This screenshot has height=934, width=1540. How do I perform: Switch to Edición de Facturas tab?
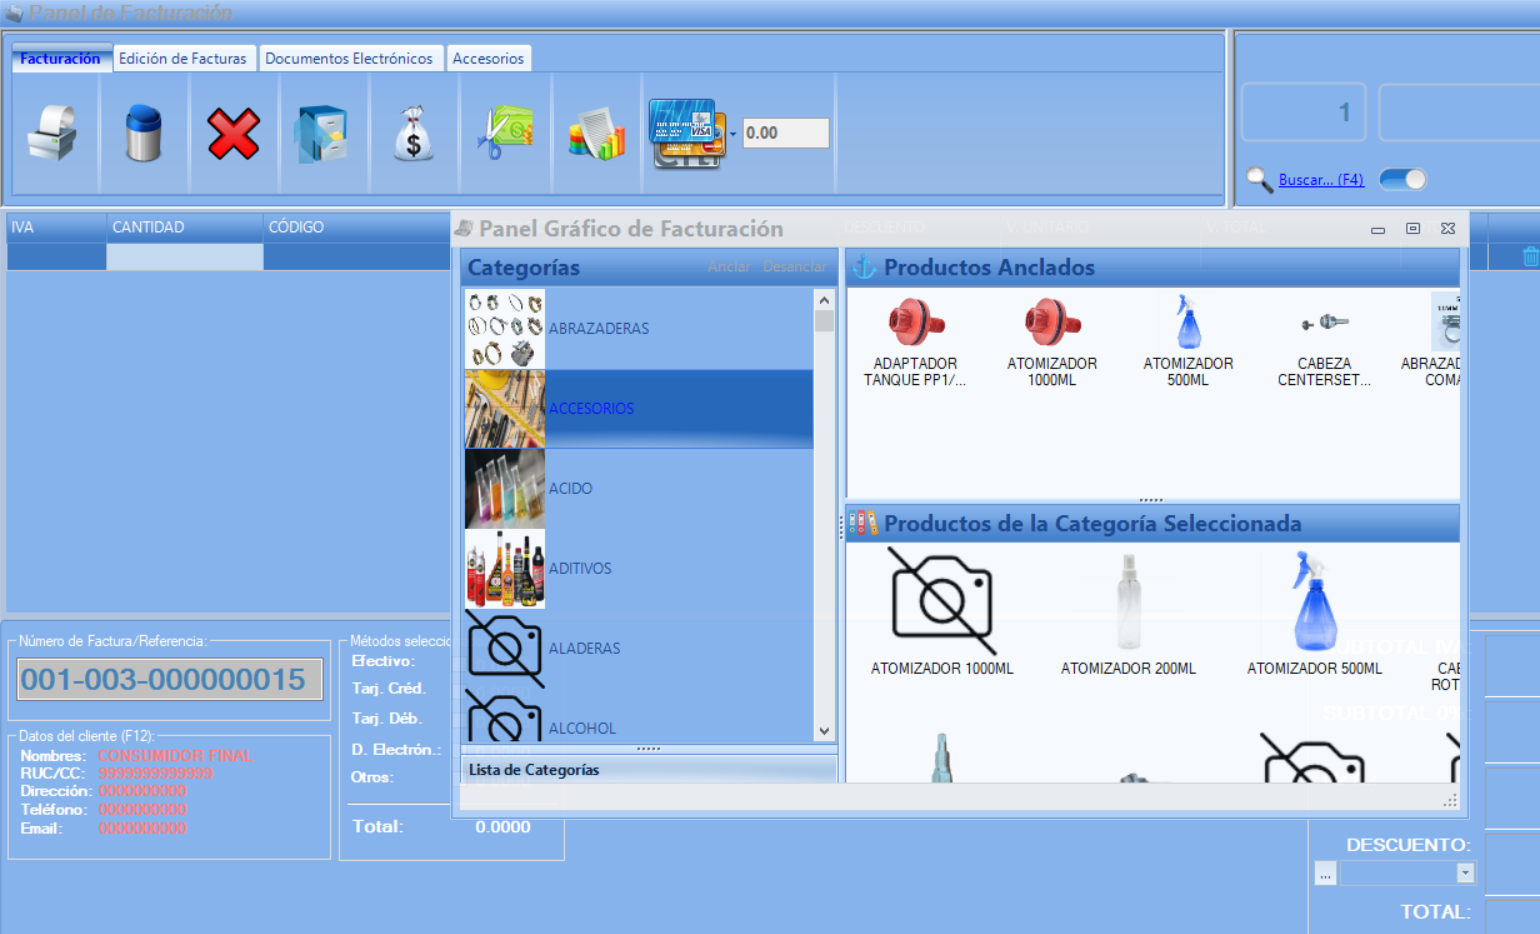[x=183, y=59]
